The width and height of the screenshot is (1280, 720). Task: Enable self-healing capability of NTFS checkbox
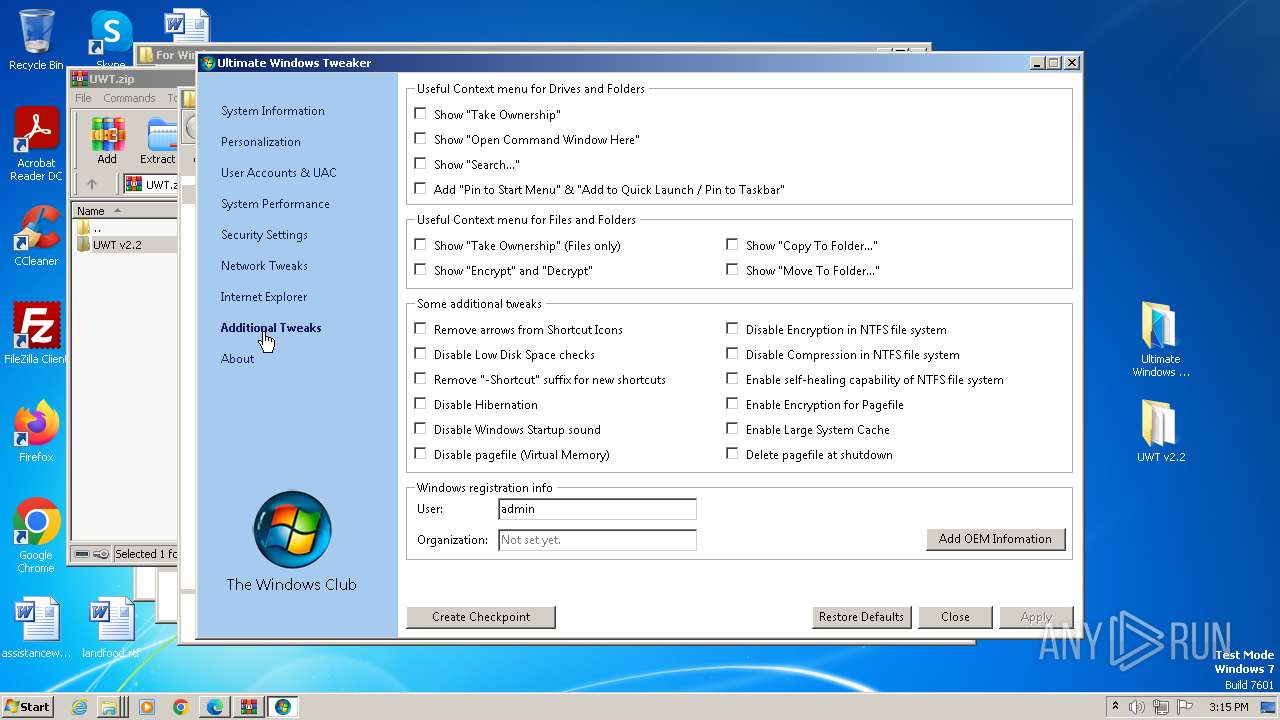coord(732,379)
